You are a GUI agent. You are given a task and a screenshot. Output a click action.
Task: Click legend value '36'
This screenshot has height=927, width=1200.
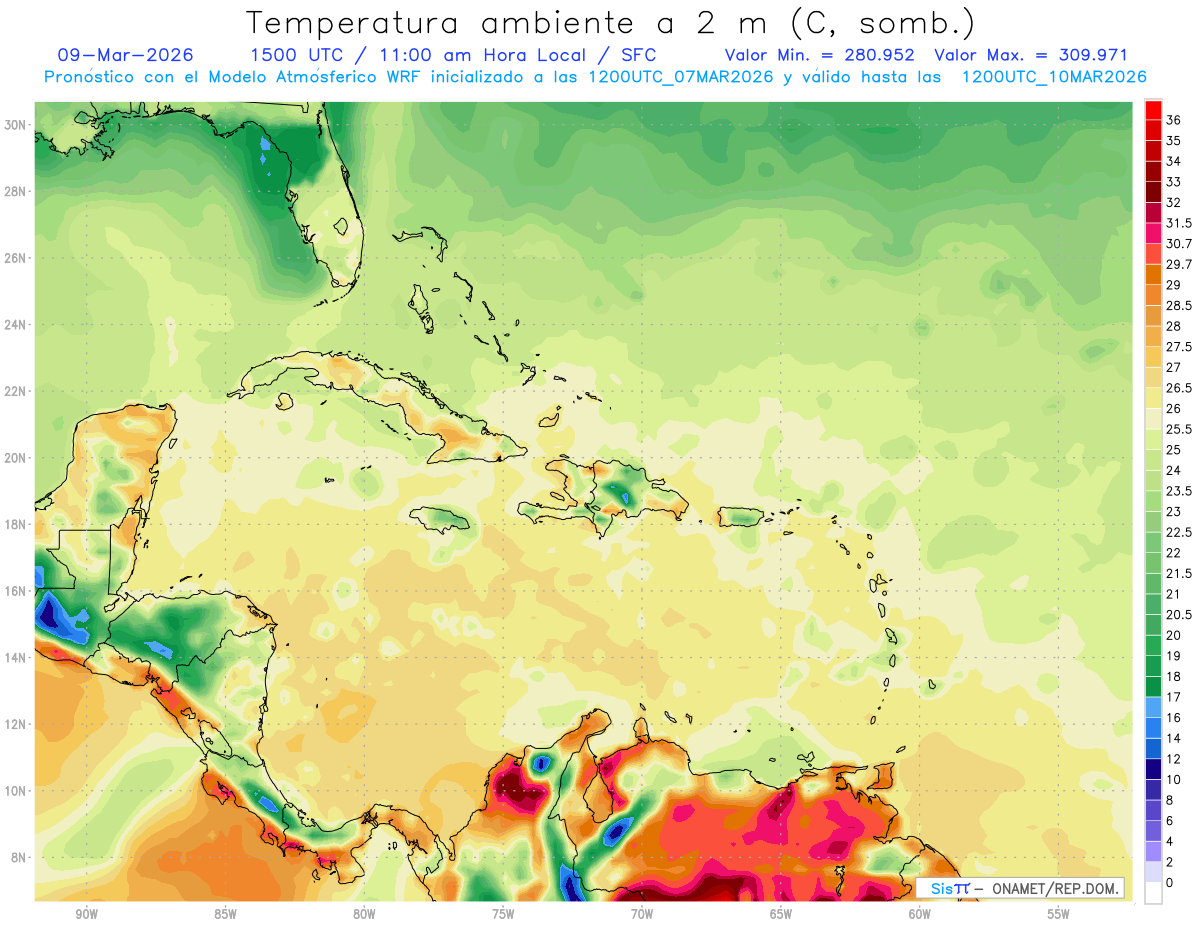tap(1174, 120)
